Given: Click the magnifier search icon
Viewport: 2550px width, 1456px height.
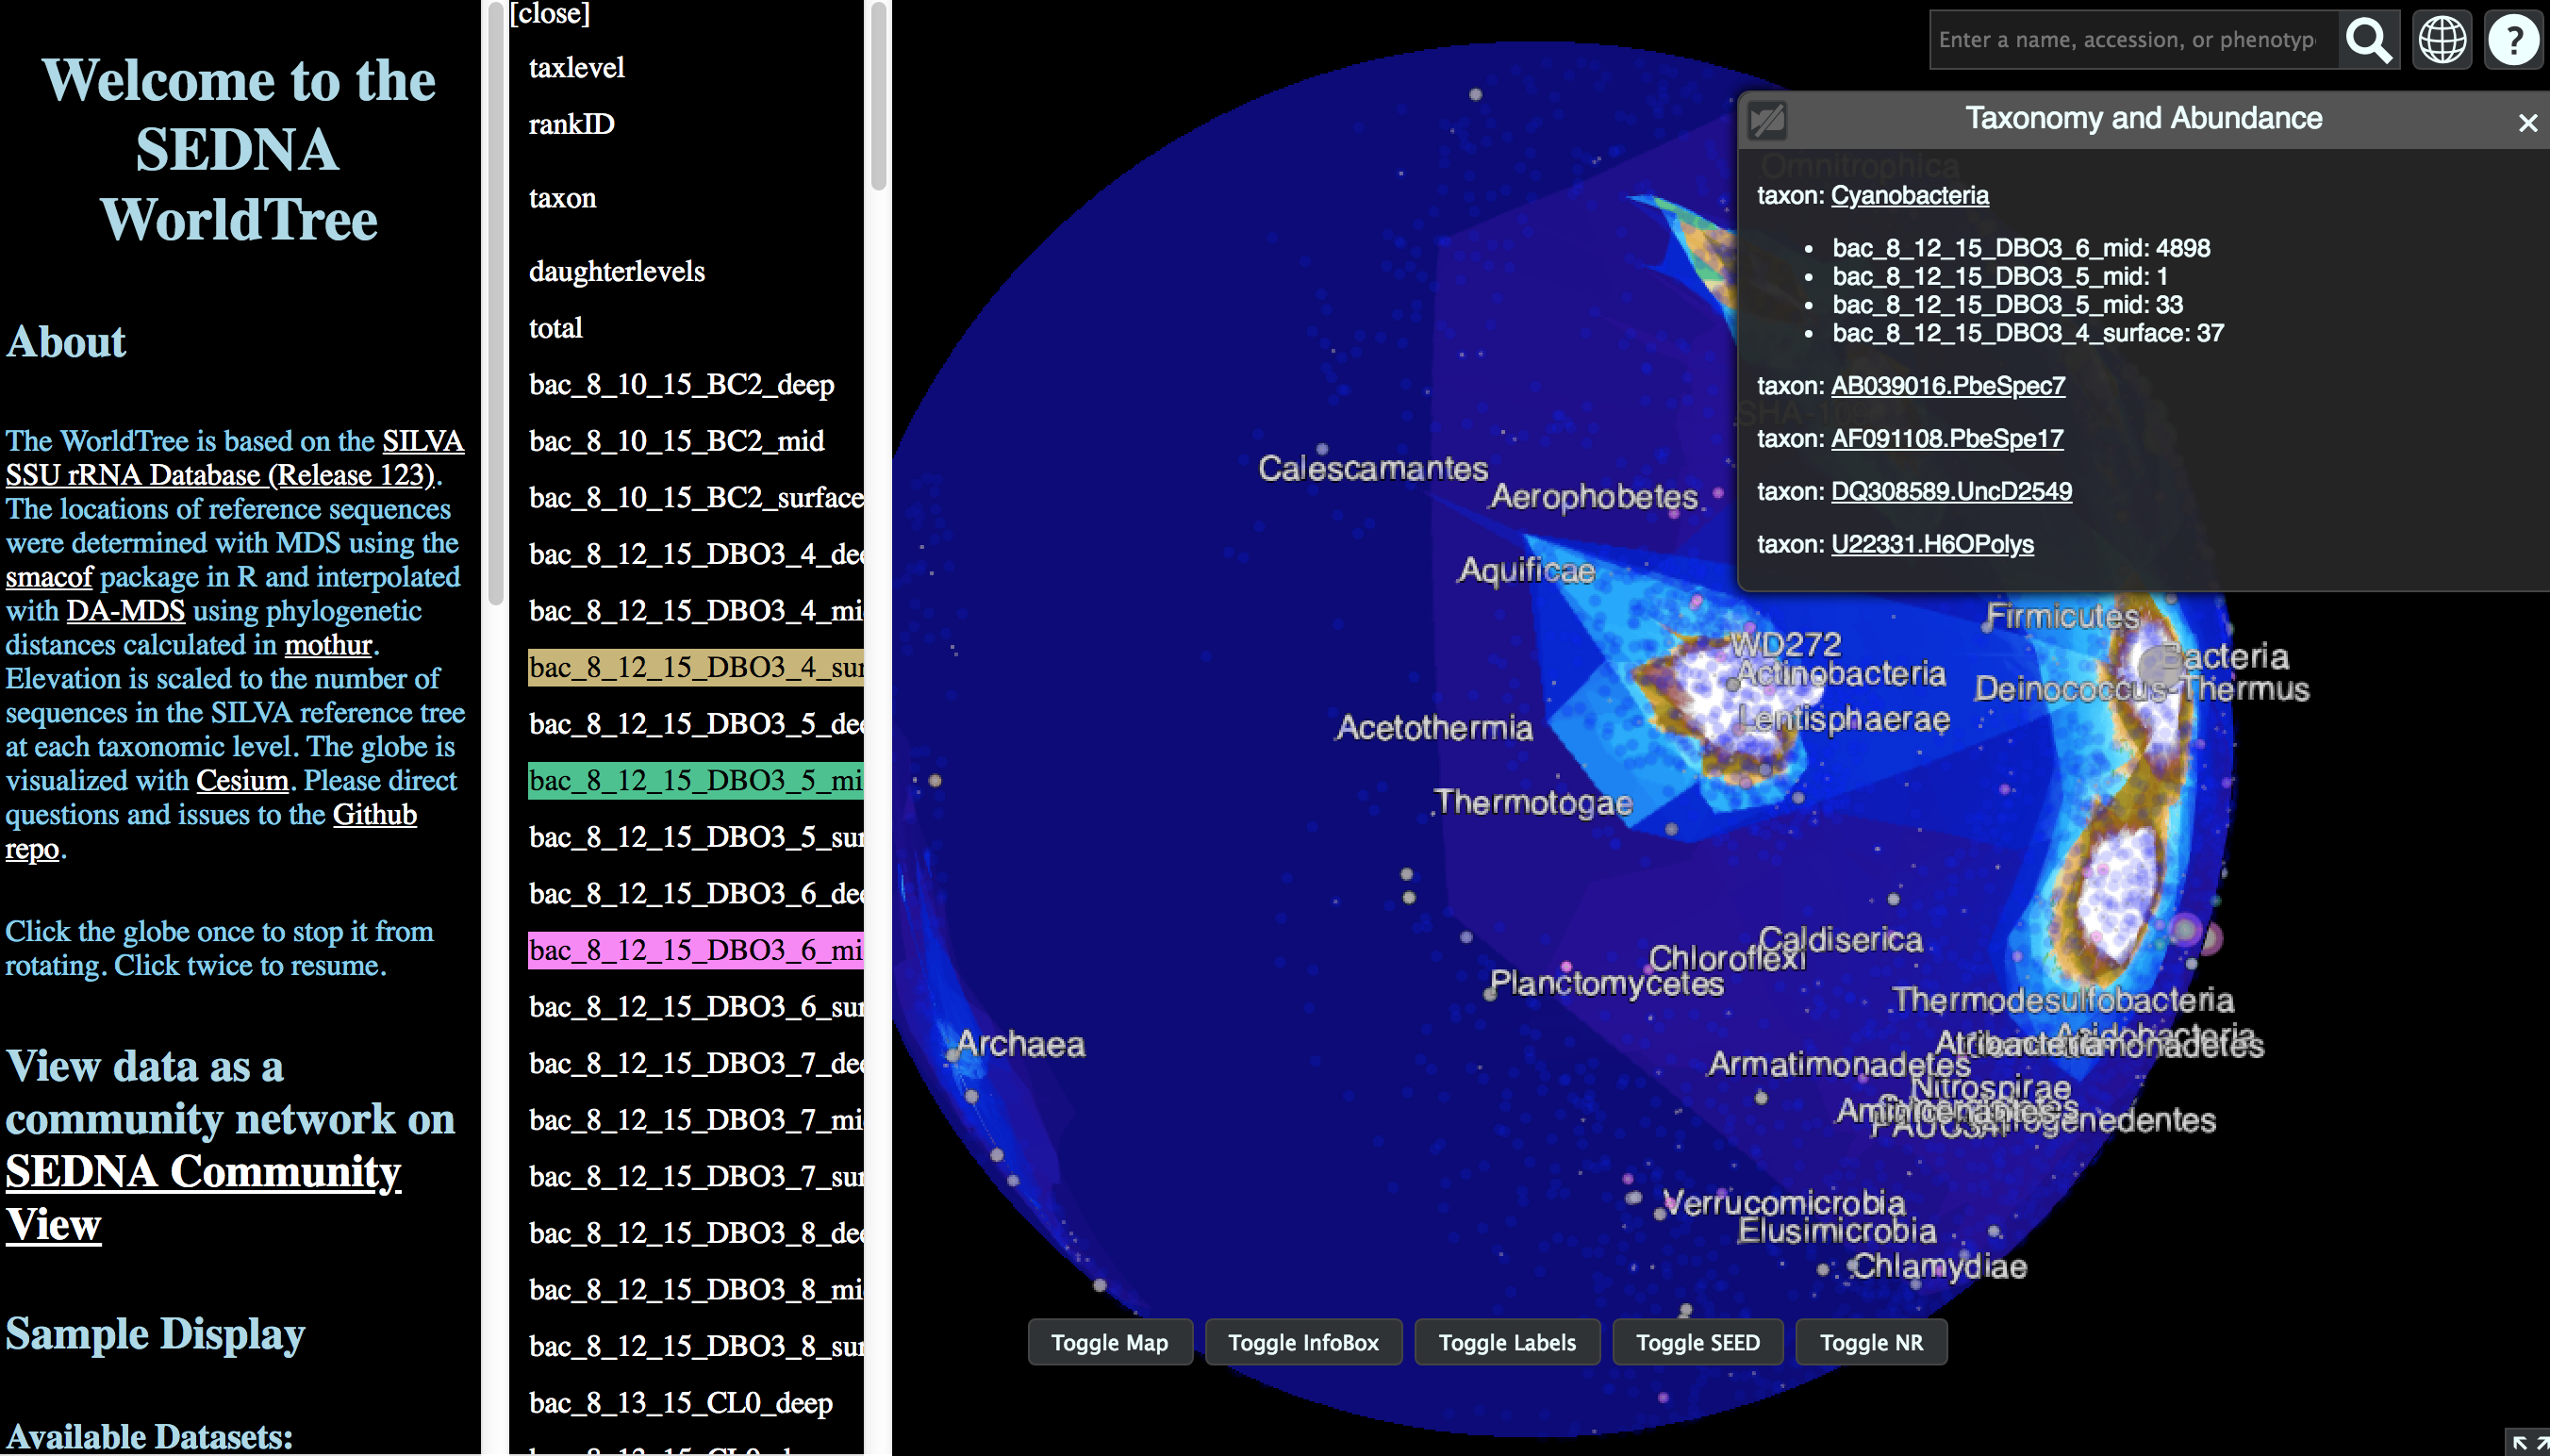Looking at the screenshot, I should (x=2368, y=40).
